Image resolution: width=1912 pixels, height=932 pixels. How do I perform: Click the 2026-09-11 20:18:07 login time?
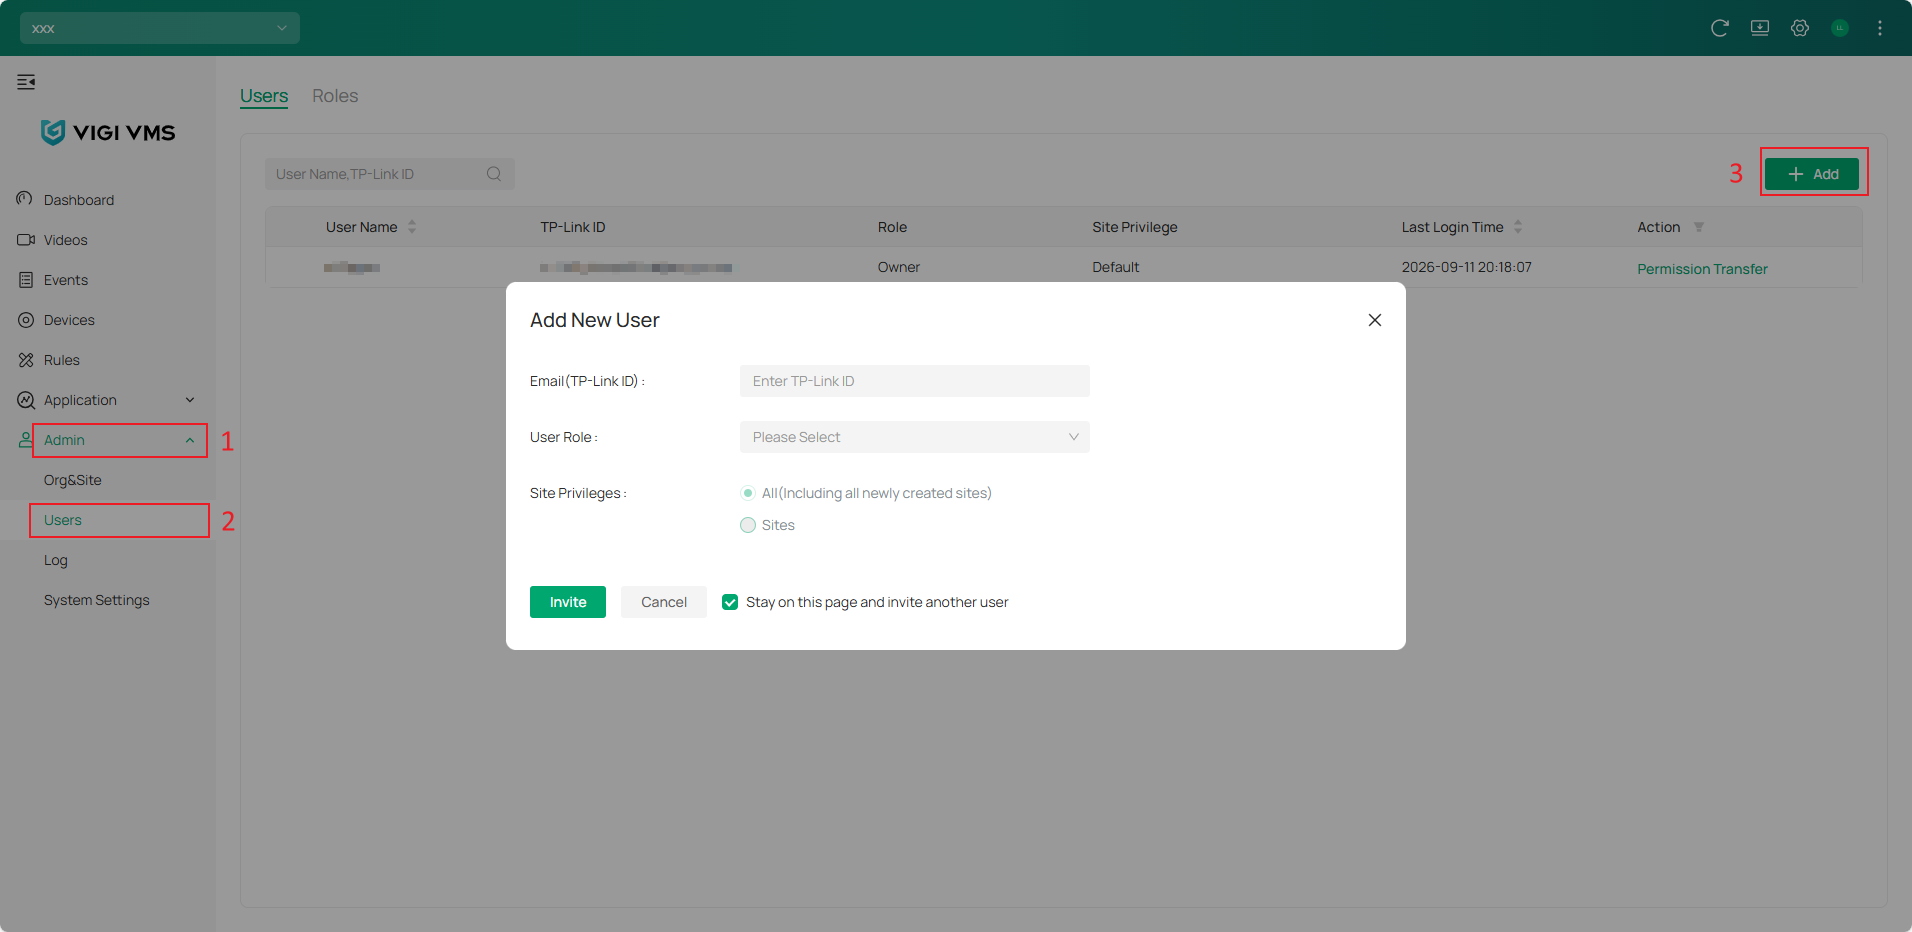pos(1467,267)
